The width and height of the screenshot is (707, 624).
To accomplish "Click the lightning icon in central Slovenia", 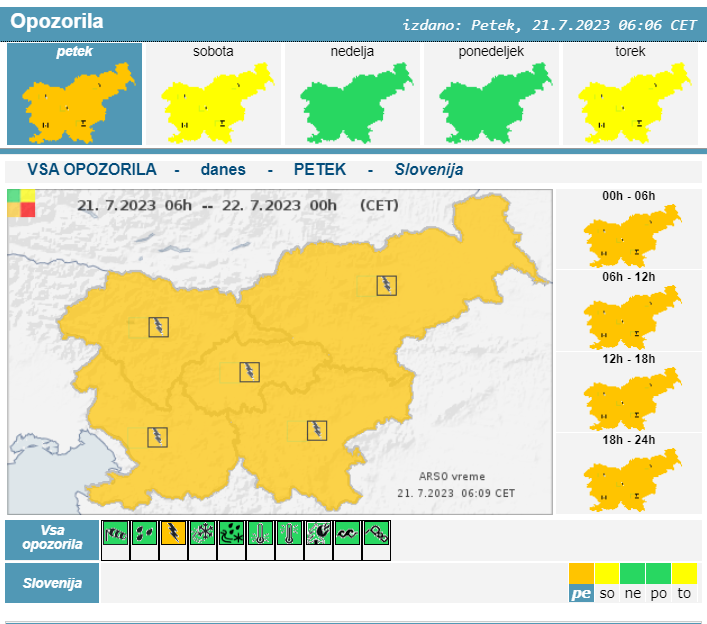I will pyautogui.click(x=249, y=372).
